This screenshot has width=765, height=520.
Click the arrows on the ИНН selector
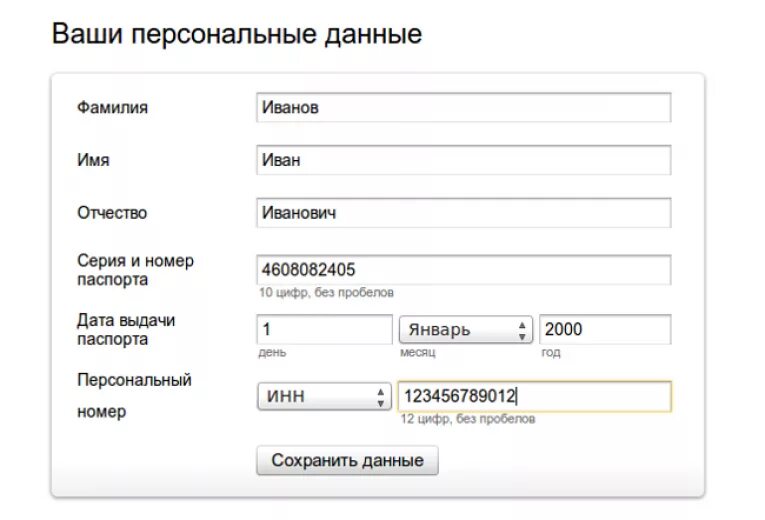coord(381,397)
